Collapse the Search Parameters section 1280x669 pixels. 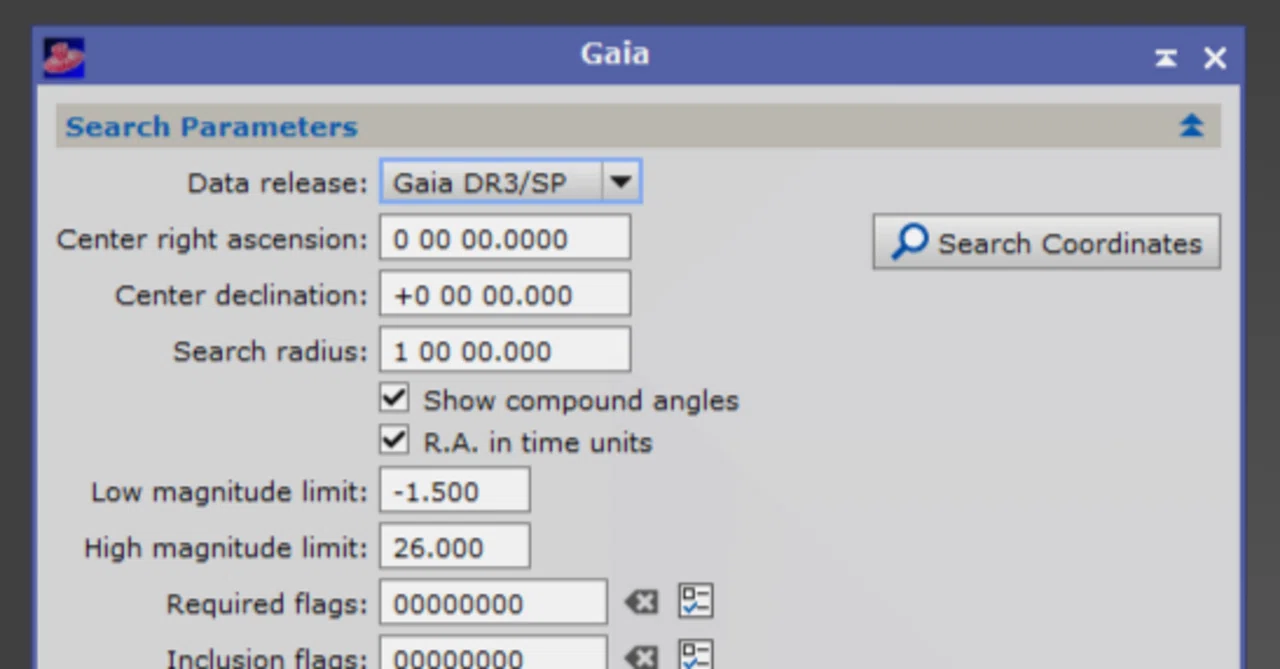tap(1191, 126)
